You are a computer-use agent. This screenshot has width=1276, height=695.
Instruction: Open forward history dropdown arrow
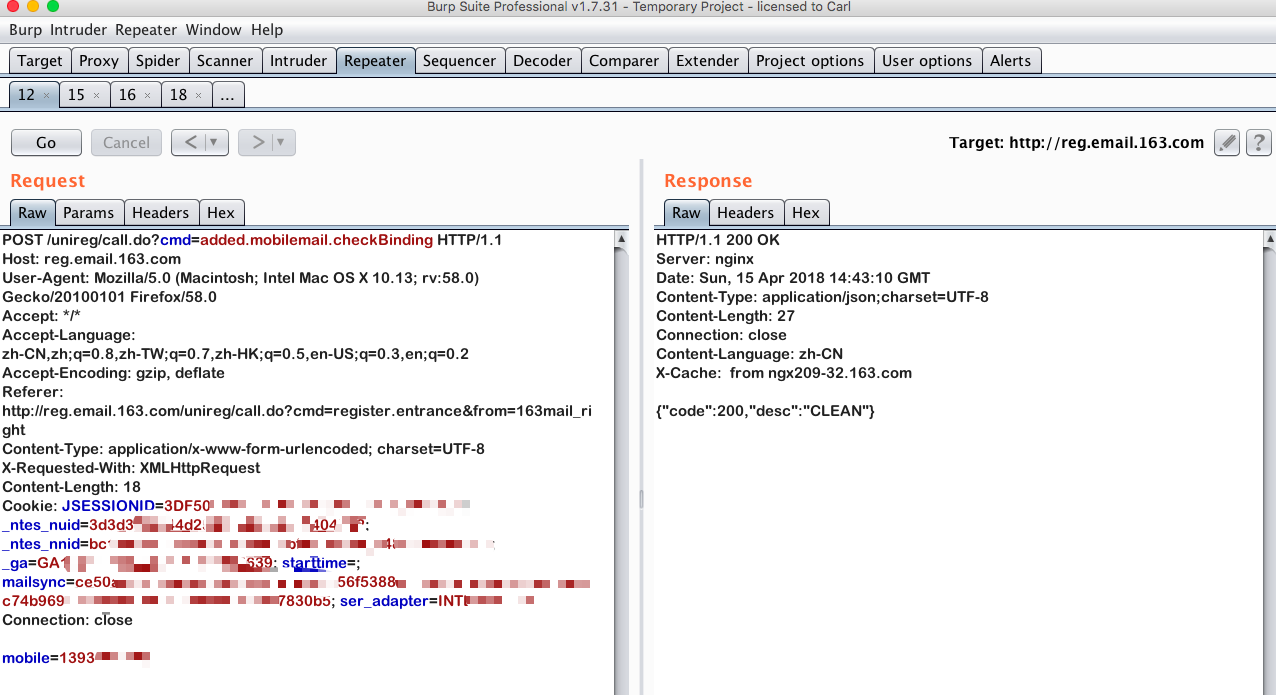click(x=282, y=143)
